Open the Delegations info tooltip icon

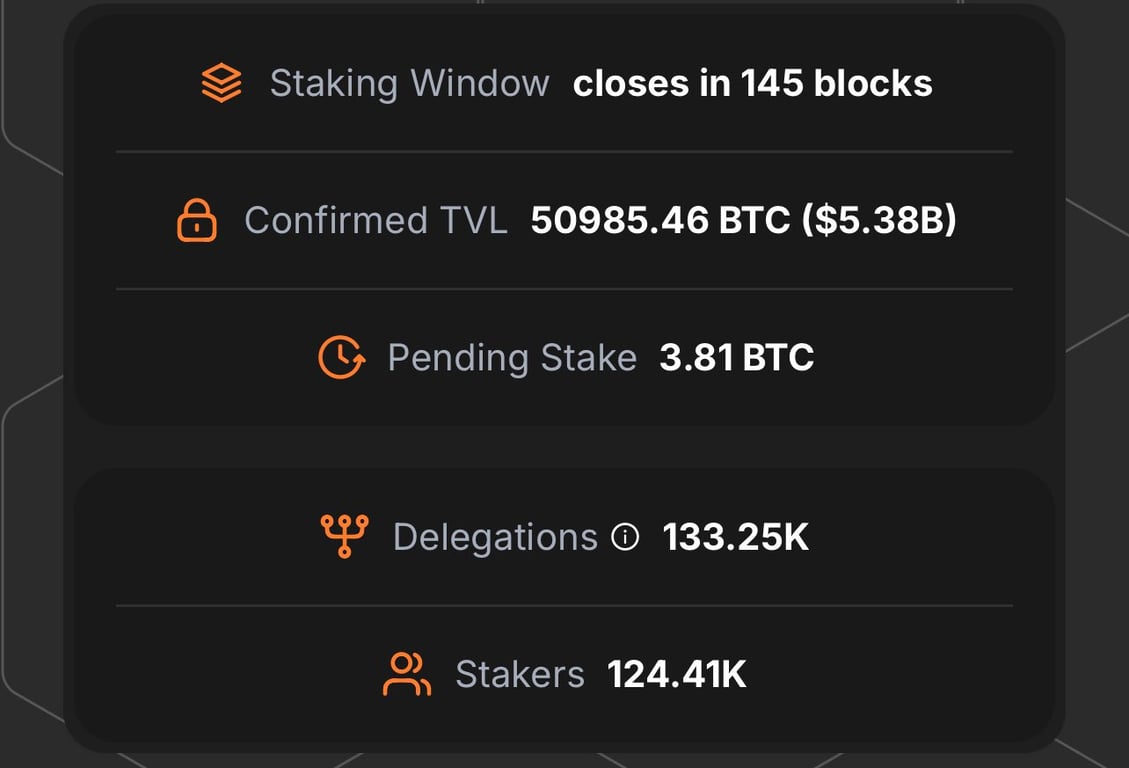[625, 538]
